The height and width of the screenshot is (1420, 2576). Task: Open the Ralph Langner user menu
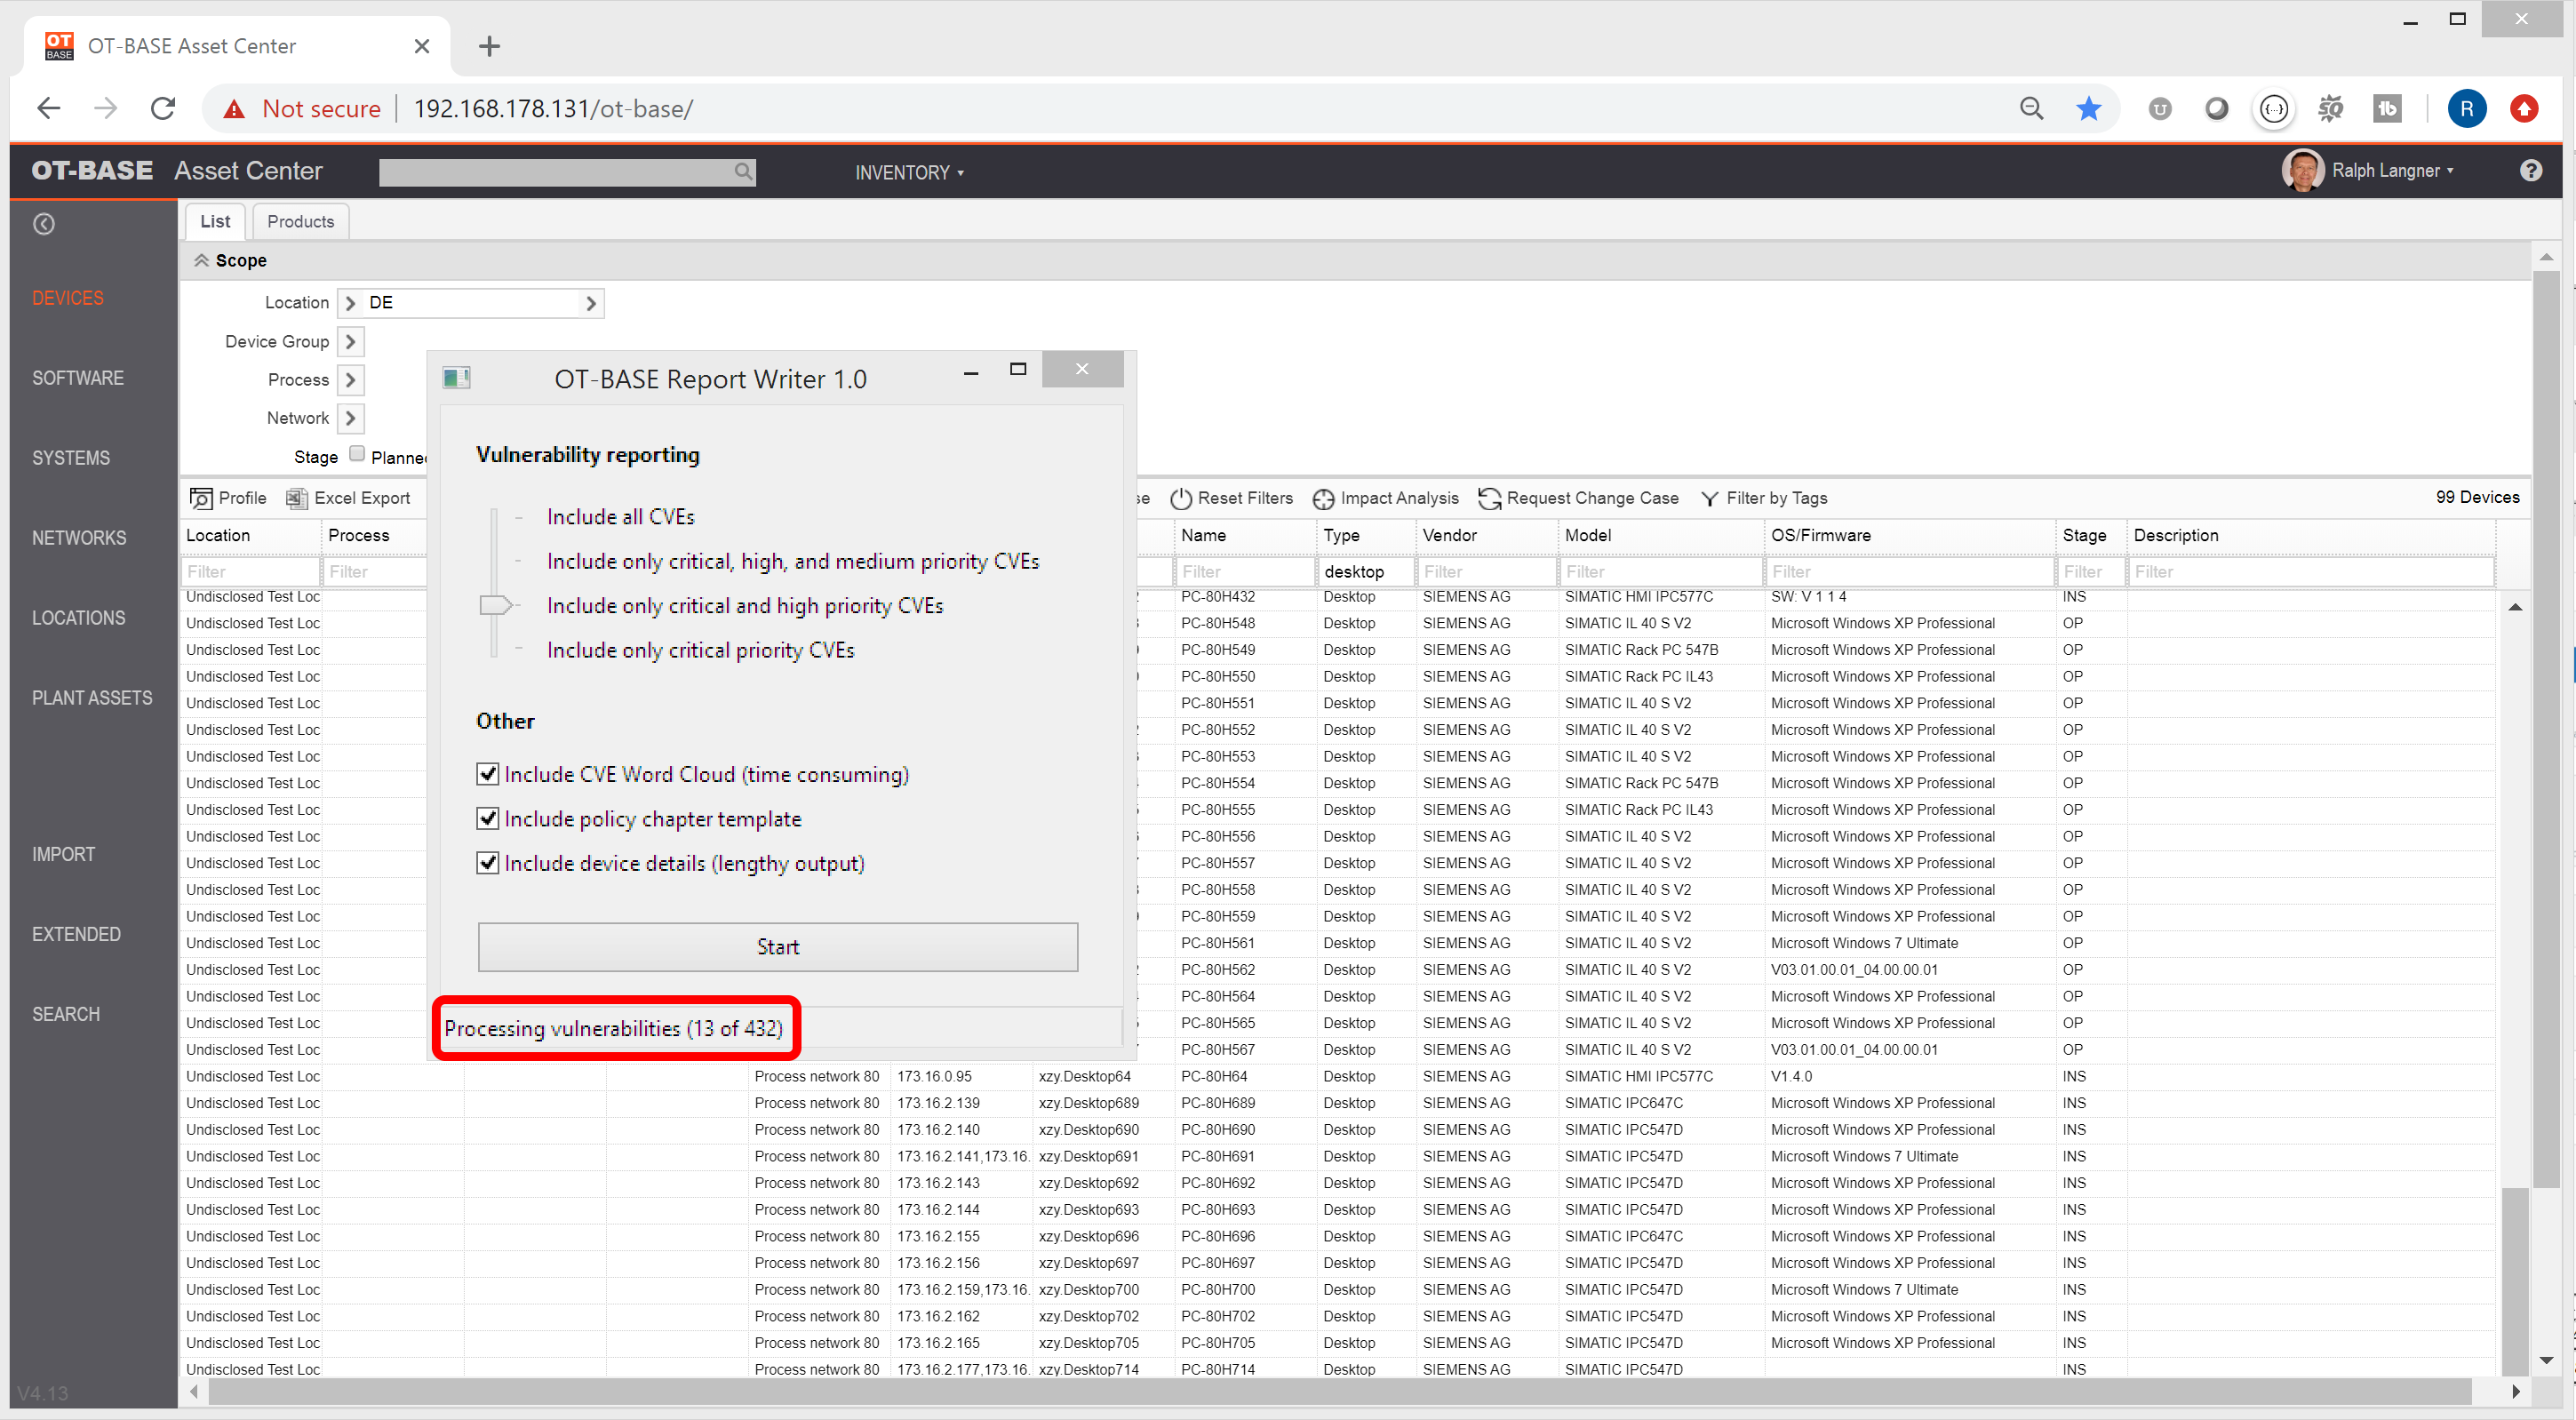pos(2391,171)
